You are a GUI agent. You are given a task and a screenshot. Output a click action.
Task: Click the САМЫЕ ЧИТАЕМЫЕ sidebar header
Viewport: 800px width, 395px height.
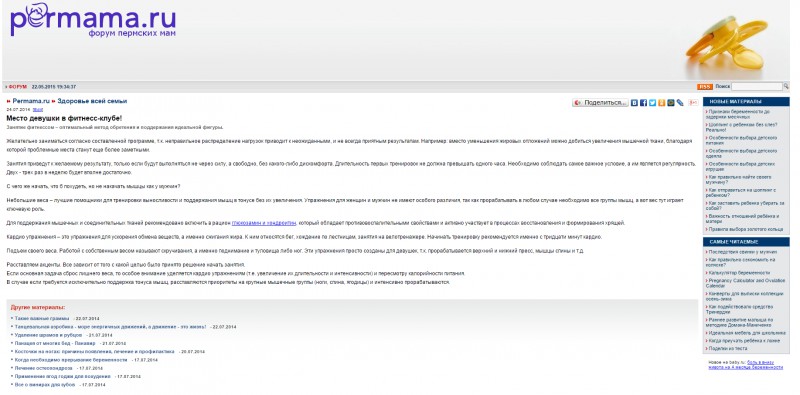[746, 242]
